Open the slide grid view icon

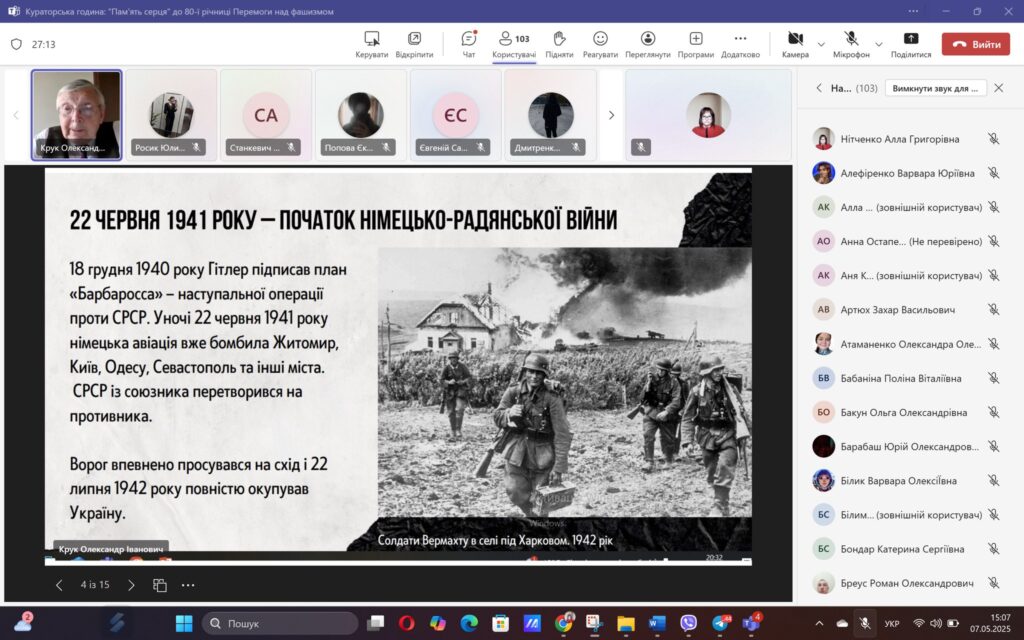[x=159, y=585]
